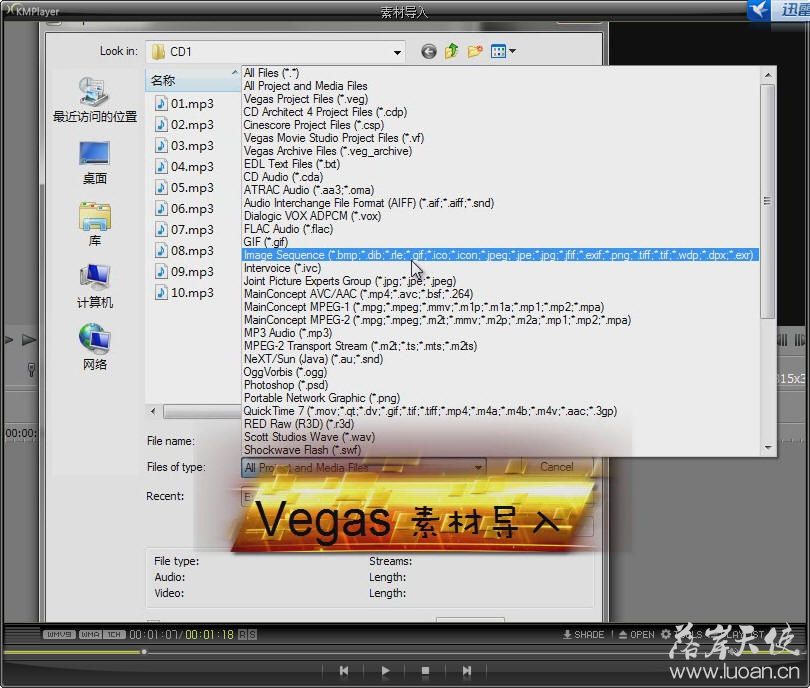Click KMPlayer play button
This screenshot has height=688, width=810.
[x=385, y=670]
